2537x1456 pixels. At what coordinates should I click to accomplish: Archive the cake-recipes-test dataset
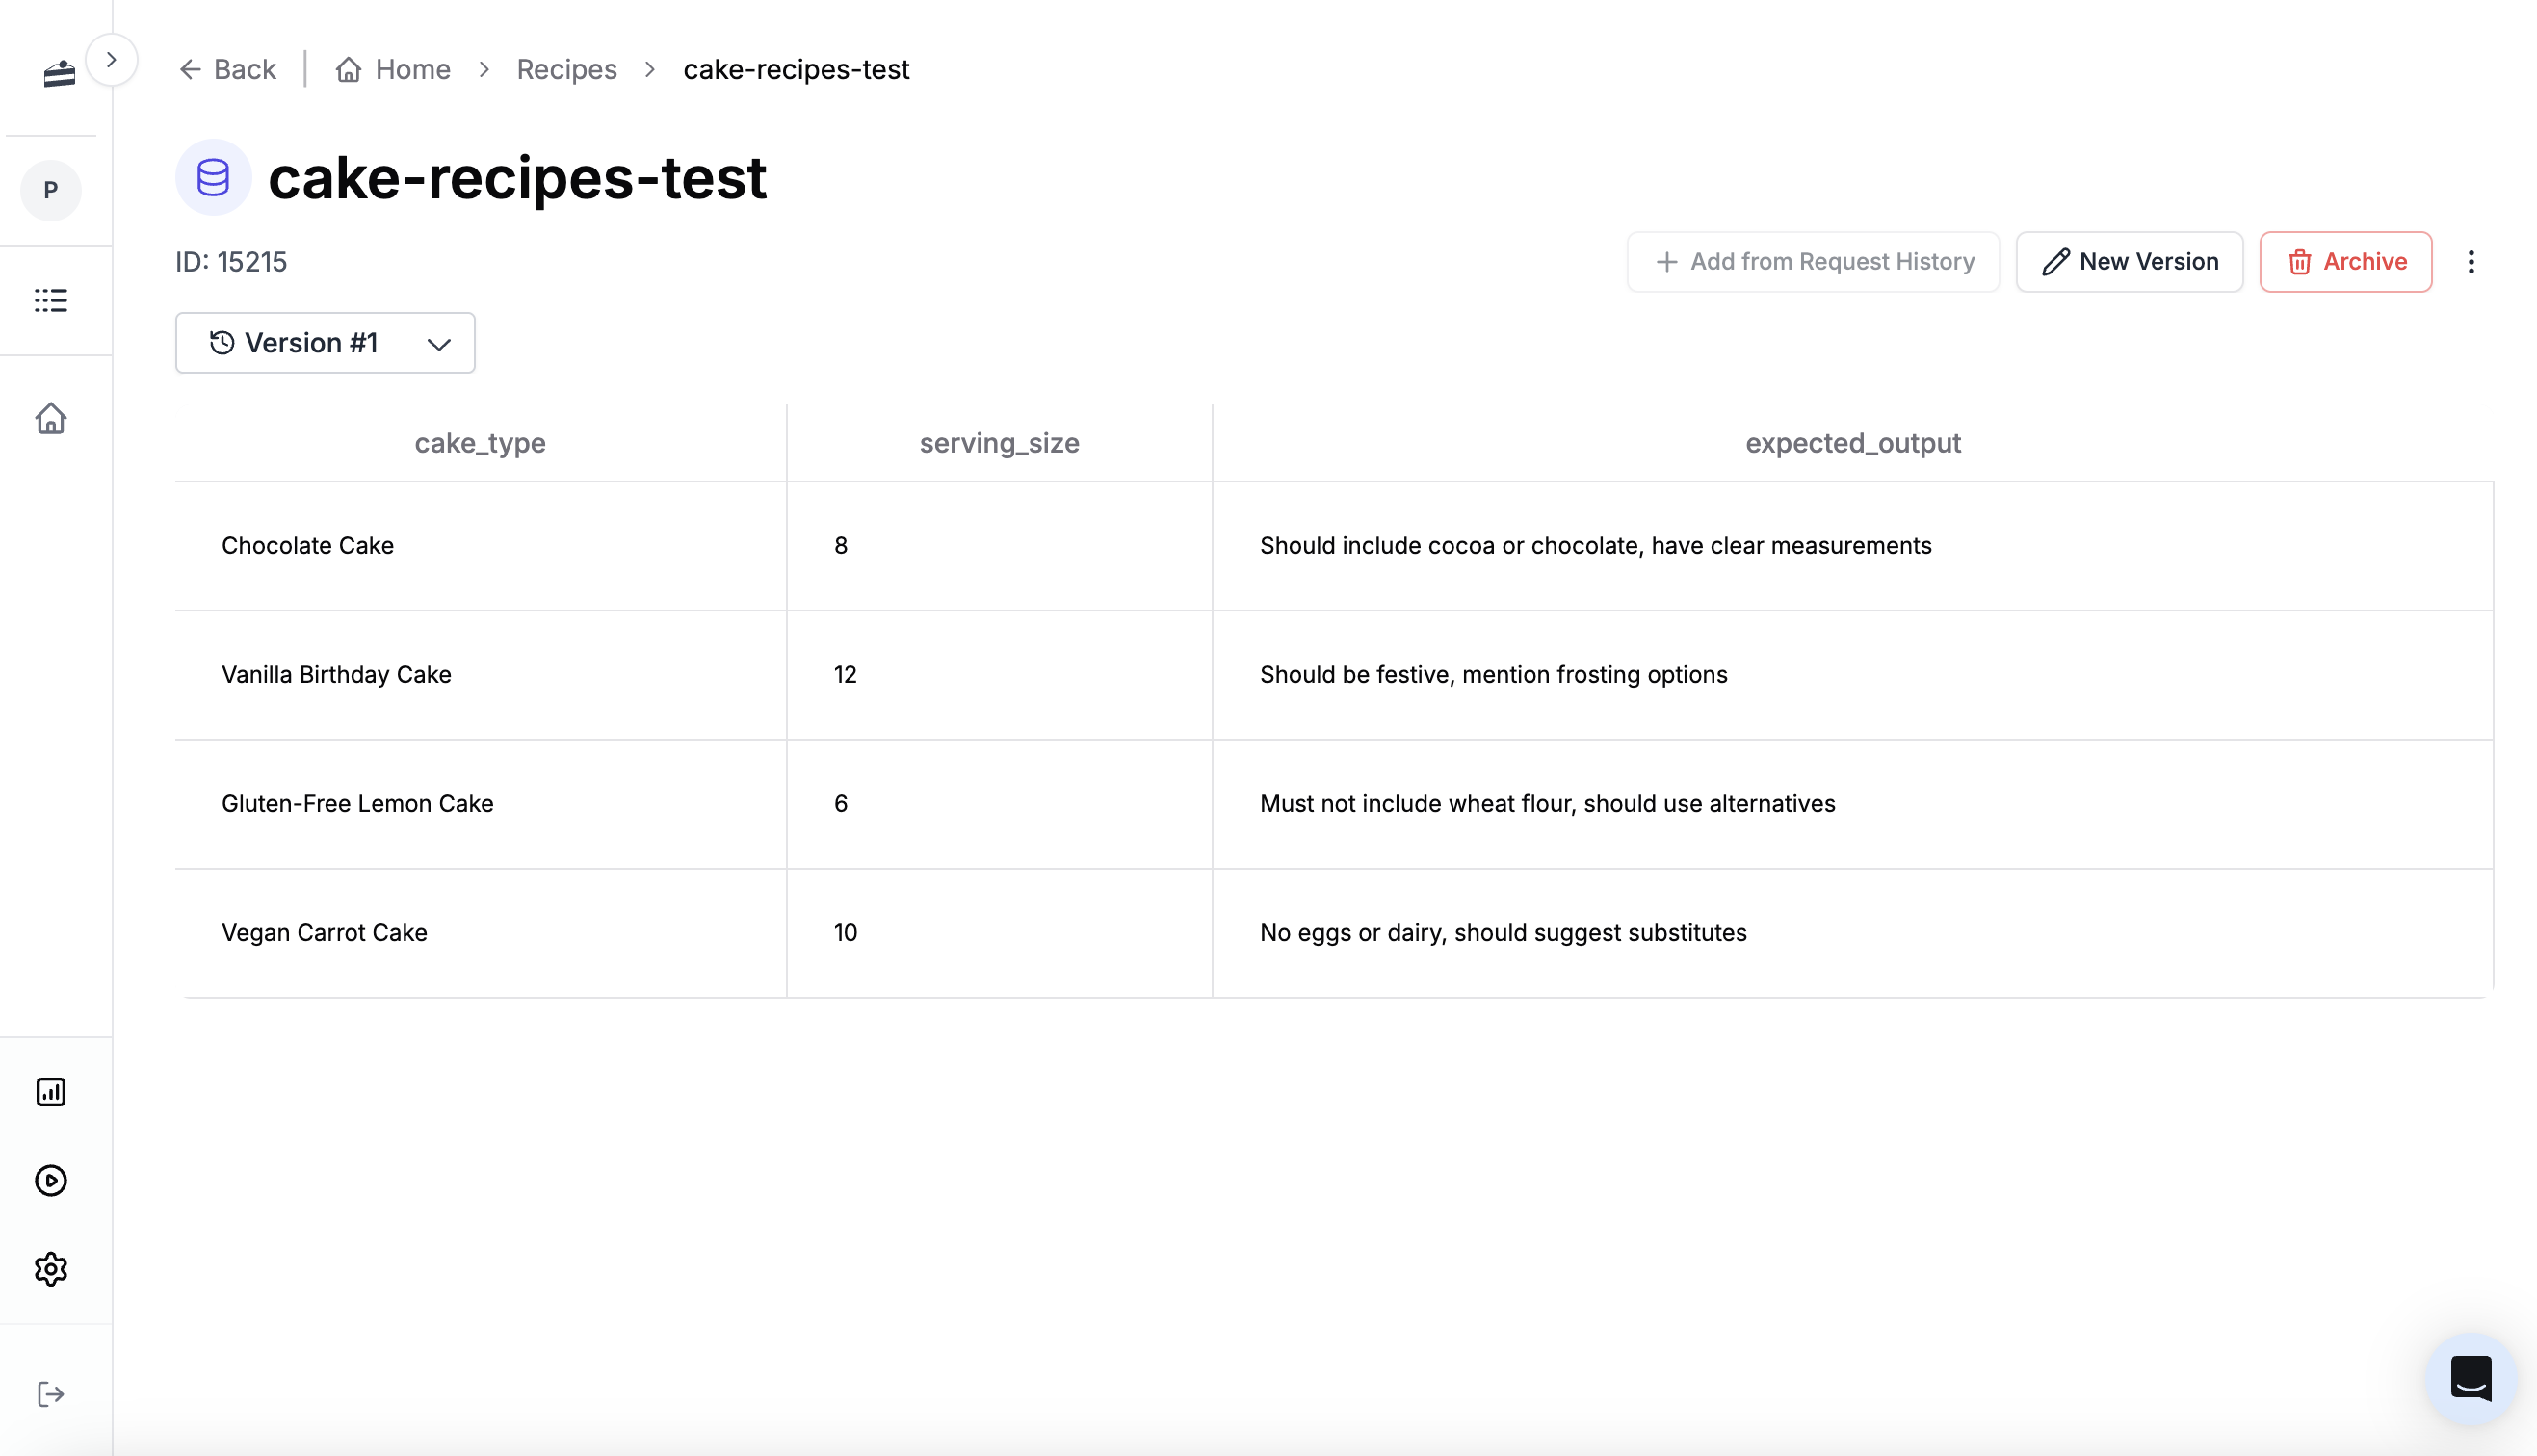(x=2345, y=261)
